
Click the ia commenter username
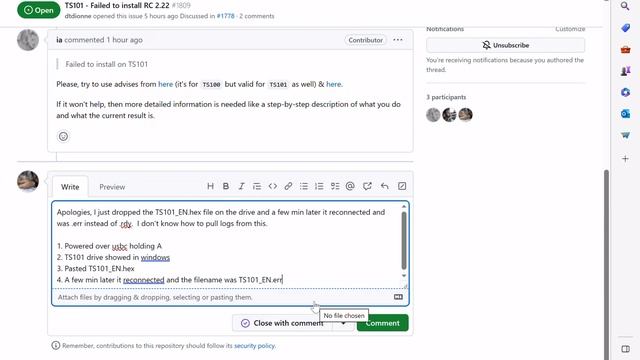pos(59,40)
